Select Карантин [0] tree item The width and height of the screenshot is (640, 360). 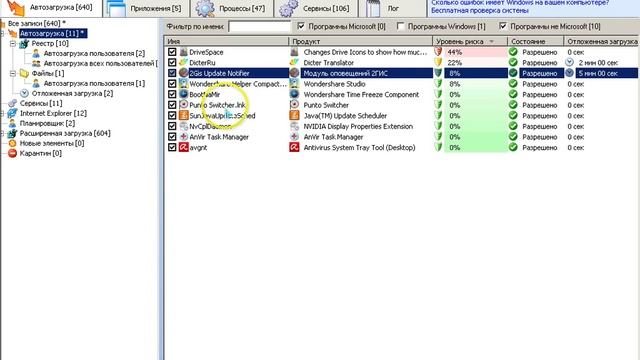click(40, 153)
